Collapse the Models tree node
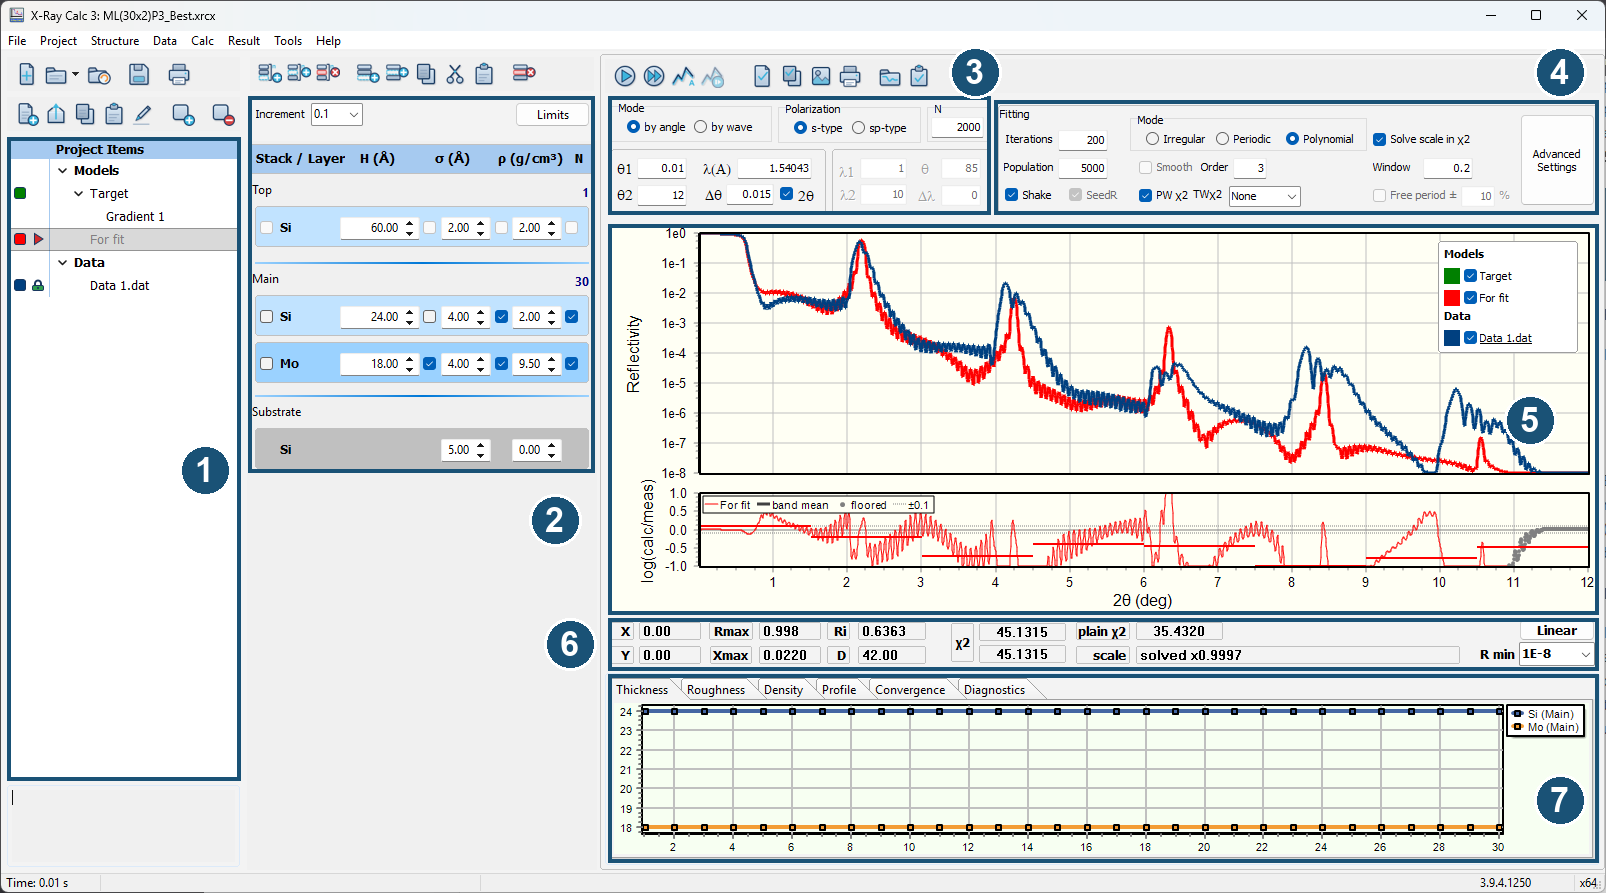 pos(63,171)
